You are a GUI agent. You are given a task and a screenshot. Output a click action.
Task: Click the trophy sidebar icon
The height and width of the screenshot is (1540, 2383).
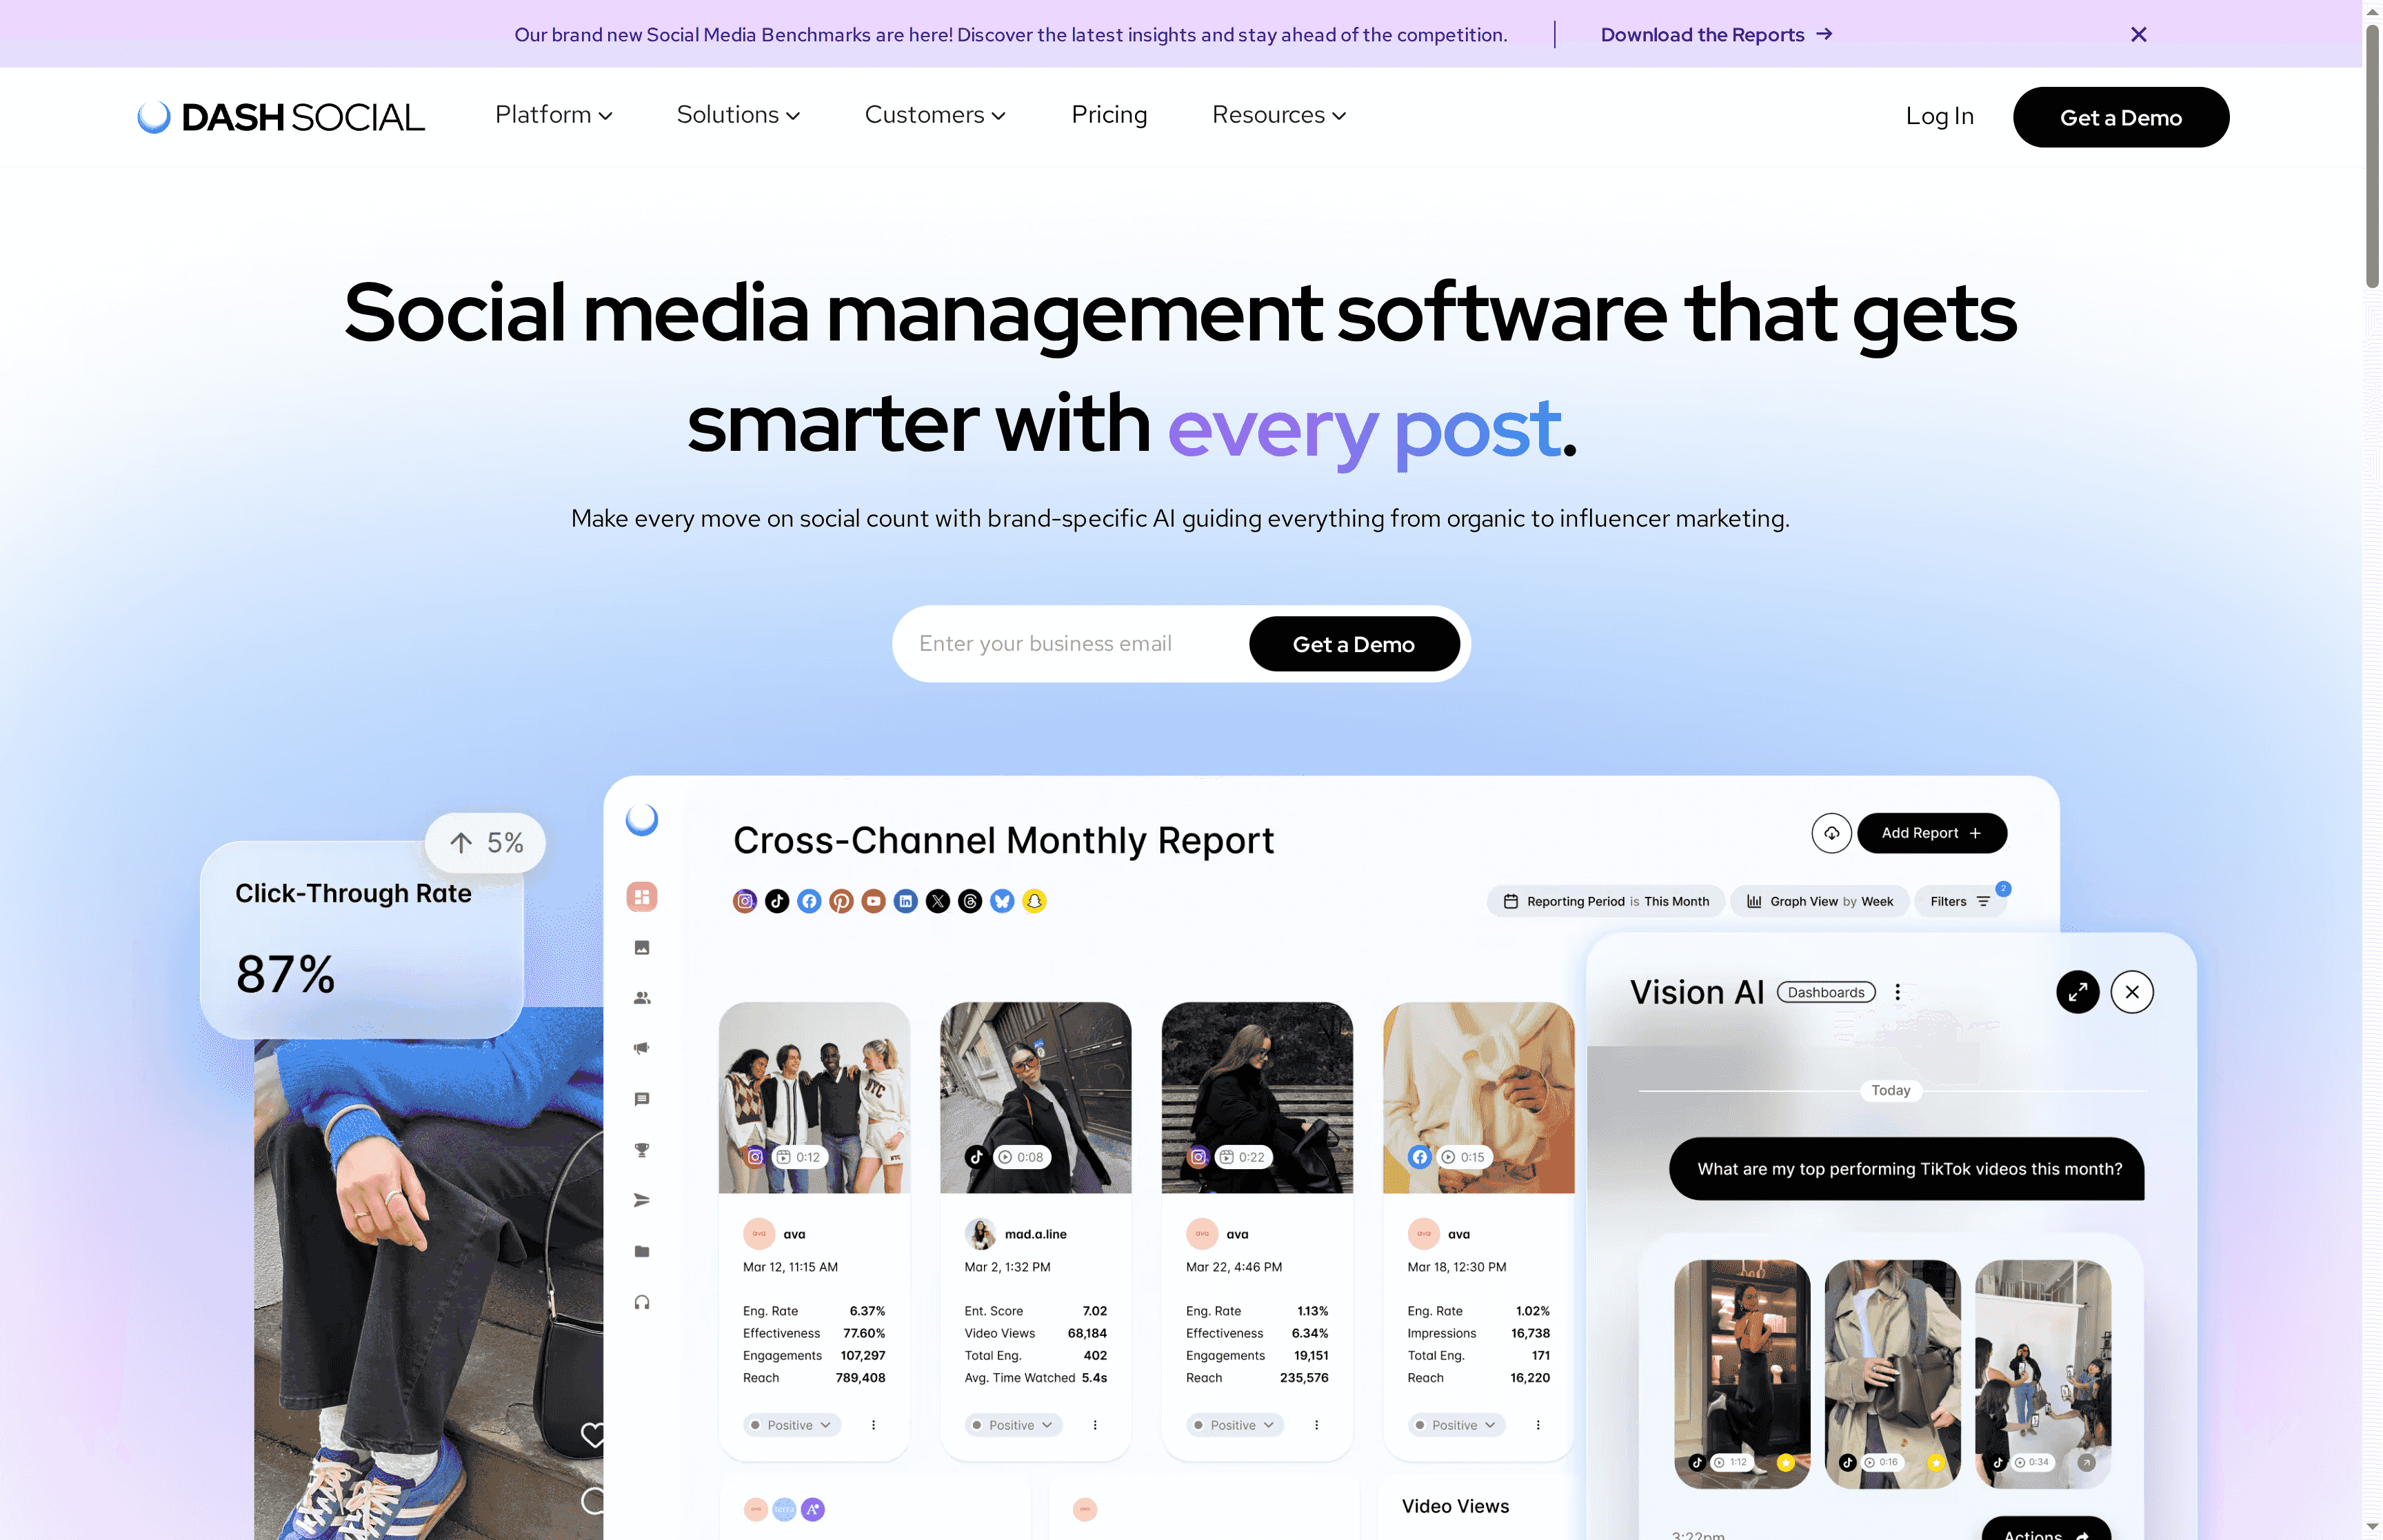tap(642, 1150)
